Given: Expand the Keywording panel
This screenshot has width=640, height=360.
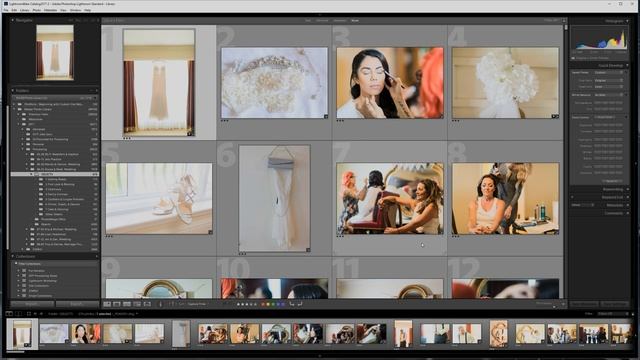Looking at the screenshot, I should pyautogui.click(x=627, y=189).
